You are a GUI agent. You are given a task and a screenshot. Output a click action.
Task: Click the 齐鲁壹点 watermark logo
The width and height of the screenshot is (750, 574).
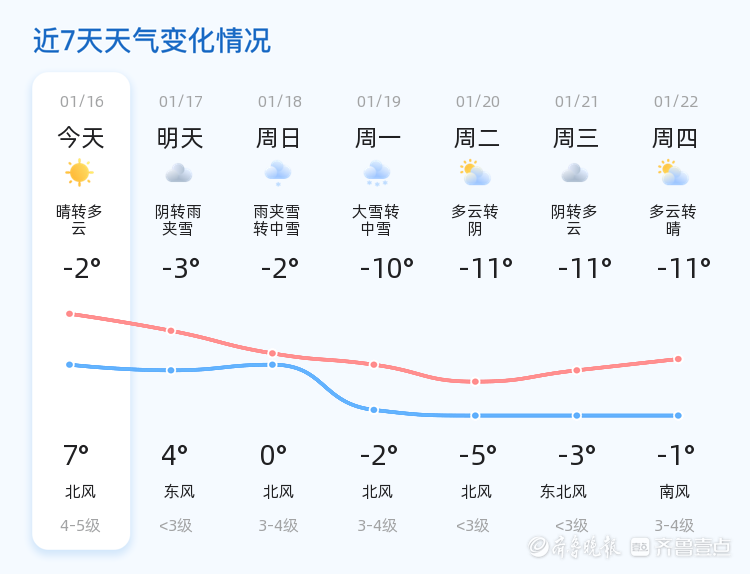694,546
